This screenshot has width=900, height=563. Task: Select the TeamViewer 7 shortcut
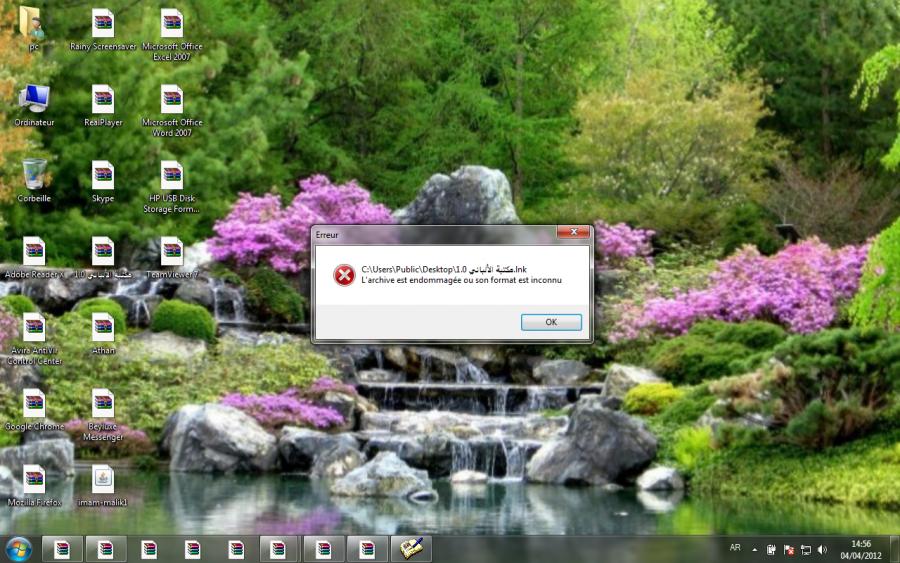[172, 252]
